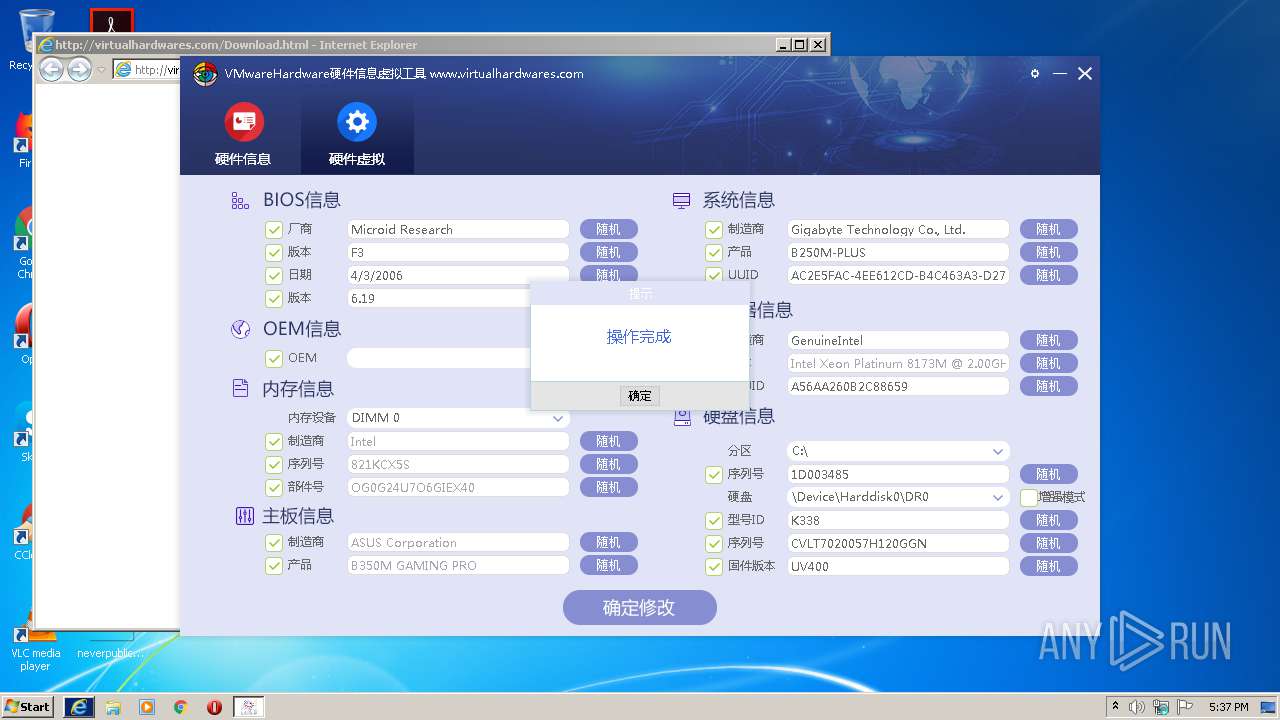Click the 确定修改 apply button
Viewport: 1280px width, 720px height.
coord(640,607)
